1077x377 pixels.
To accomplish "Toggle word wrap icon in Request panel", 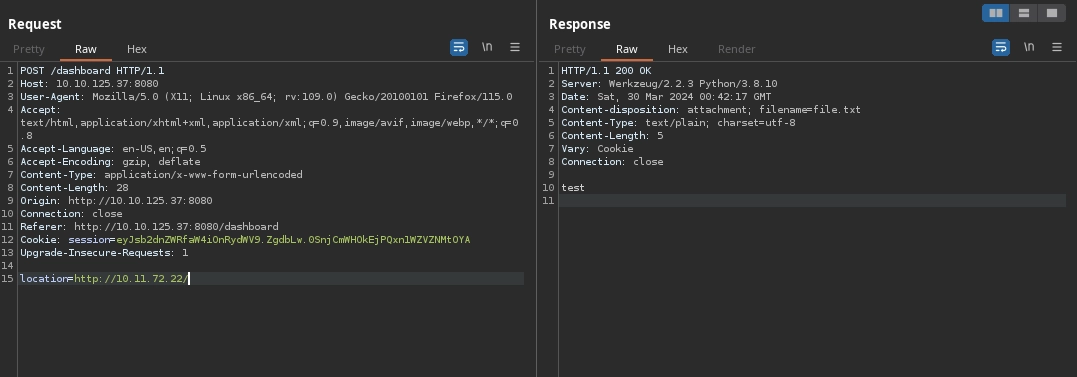I will pyautogui.click(x=459, y=47).
